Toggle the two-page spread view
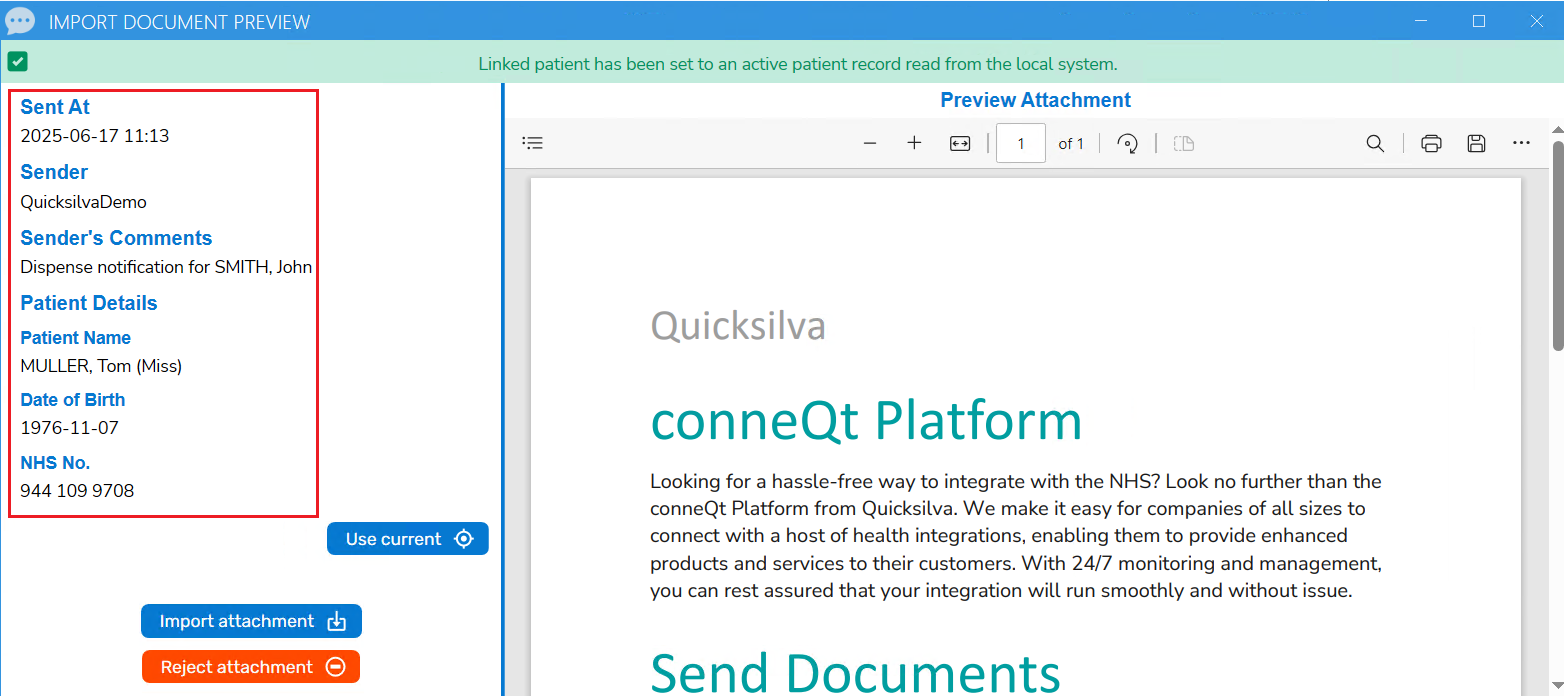This screenshot has width=1564, height=696. [1183, 143]
